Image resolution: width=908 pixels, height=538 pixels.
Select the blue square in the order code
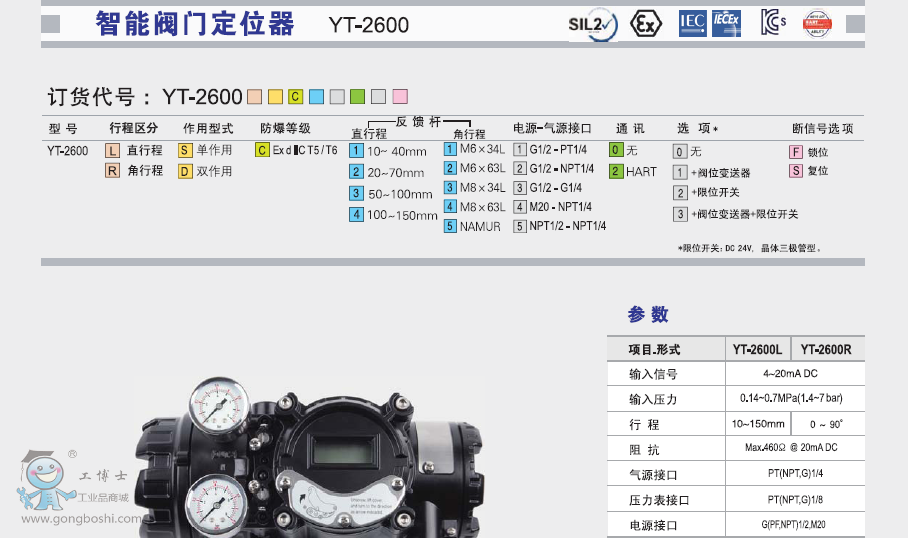coord(317,97)
